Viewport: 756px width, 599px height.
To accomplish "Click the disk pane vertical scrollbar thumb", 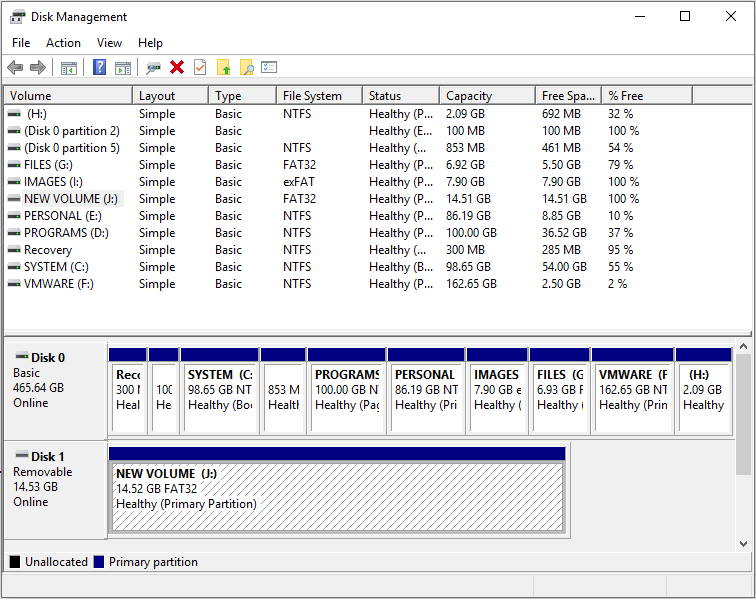I will [743, 414].
